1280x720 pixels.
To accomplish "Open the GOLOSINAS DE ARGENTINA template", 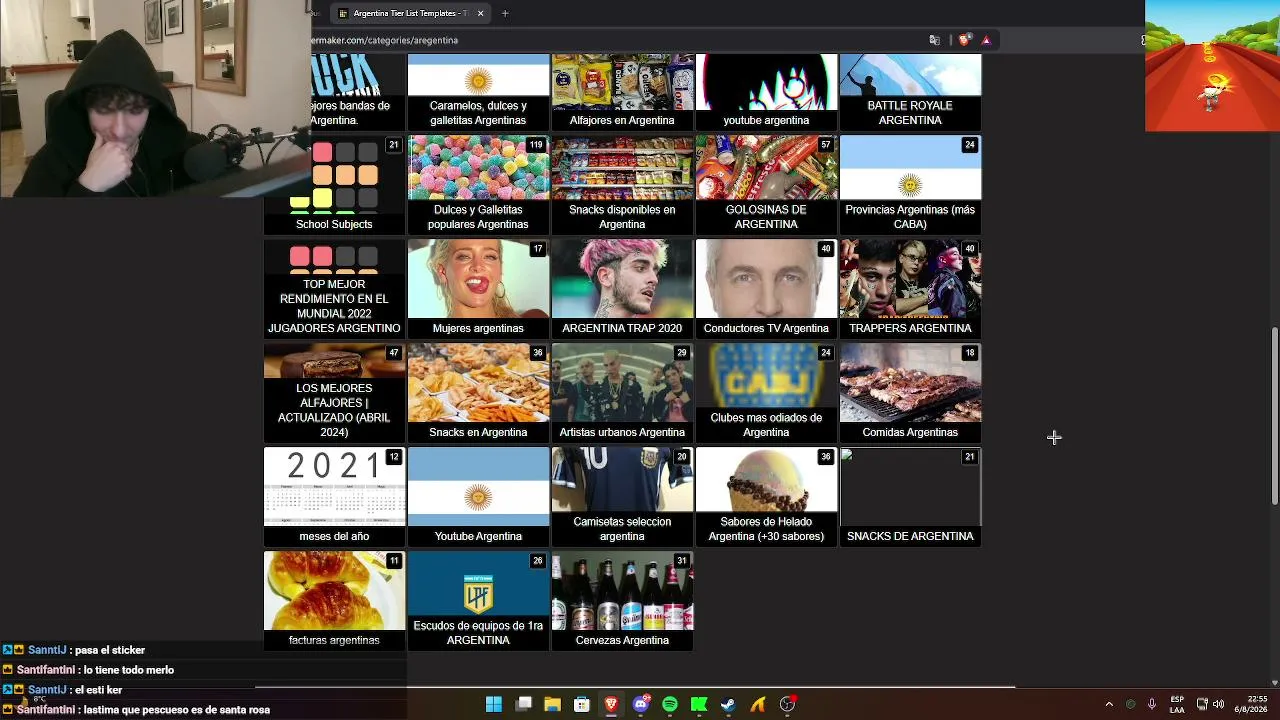I will click(766, 184).
